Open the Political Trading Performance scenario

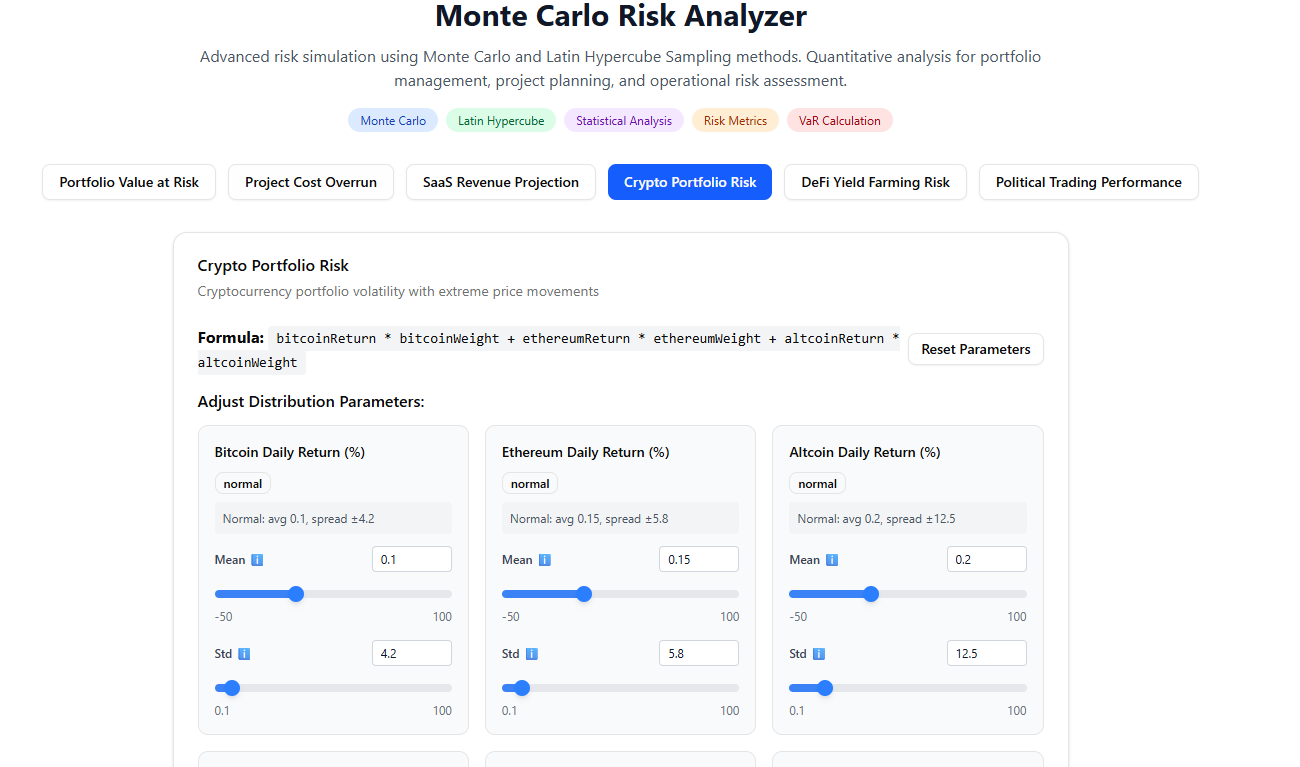(x=1088, y=182)
